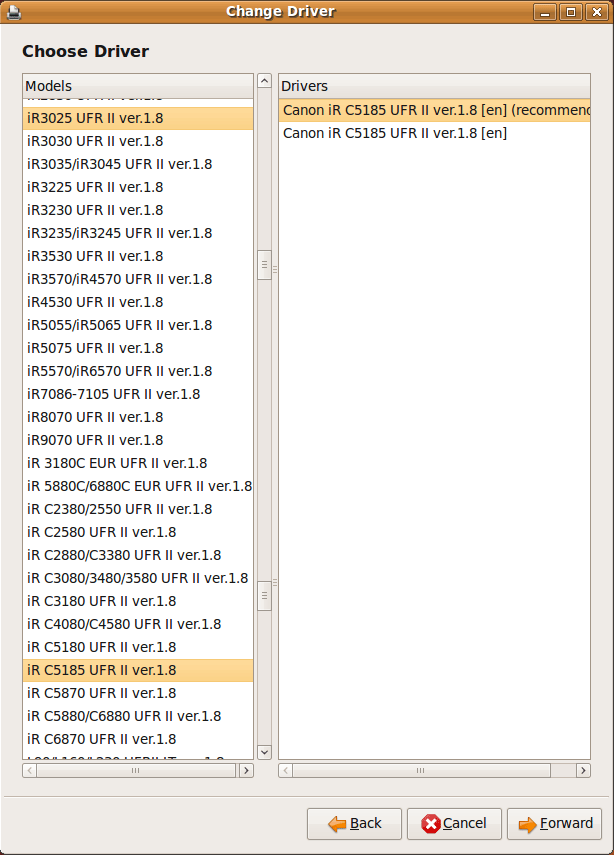This screenshot has height=855, width=614.
Task: Choose iR5570/iR6570 UFR II ver.1.8
Action: click(x=138, y=371)
